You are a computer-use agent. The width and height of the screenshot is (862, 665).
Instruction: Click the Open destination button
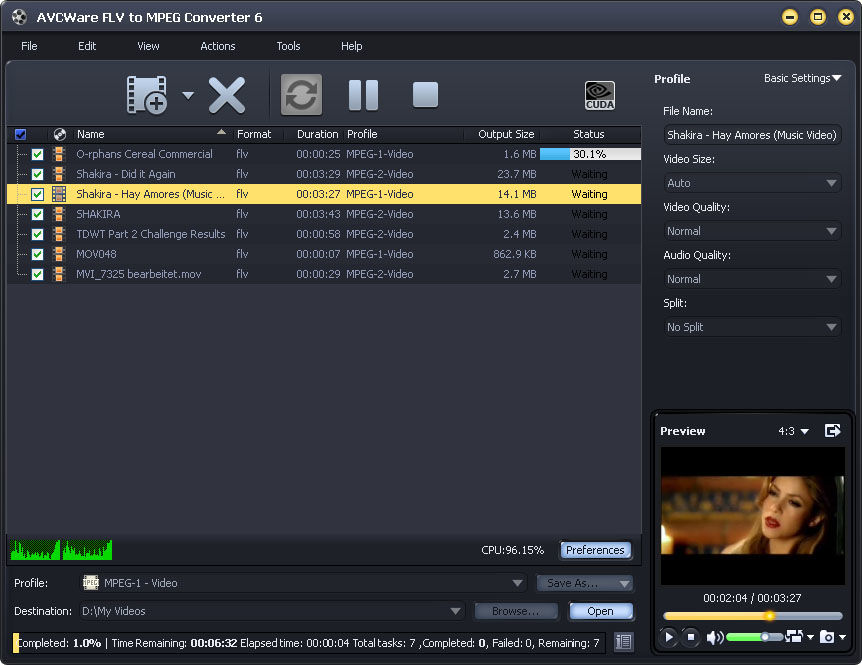[x=600, y=611]
